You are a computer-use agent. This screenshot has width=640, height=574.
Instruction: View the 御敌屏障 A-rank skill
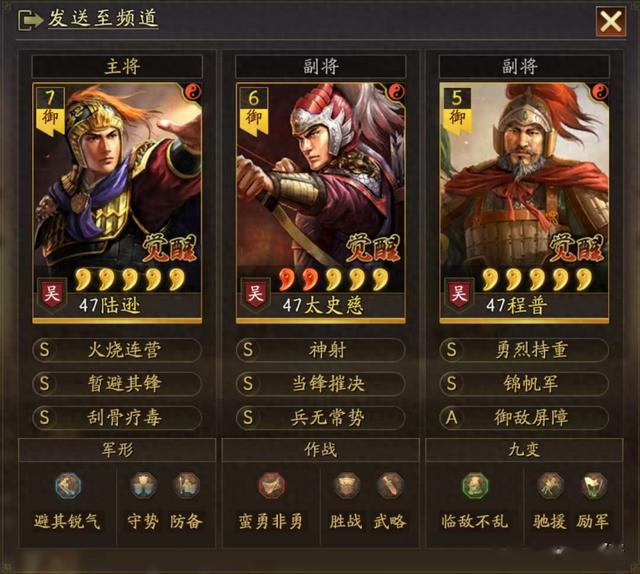[524, 418]
